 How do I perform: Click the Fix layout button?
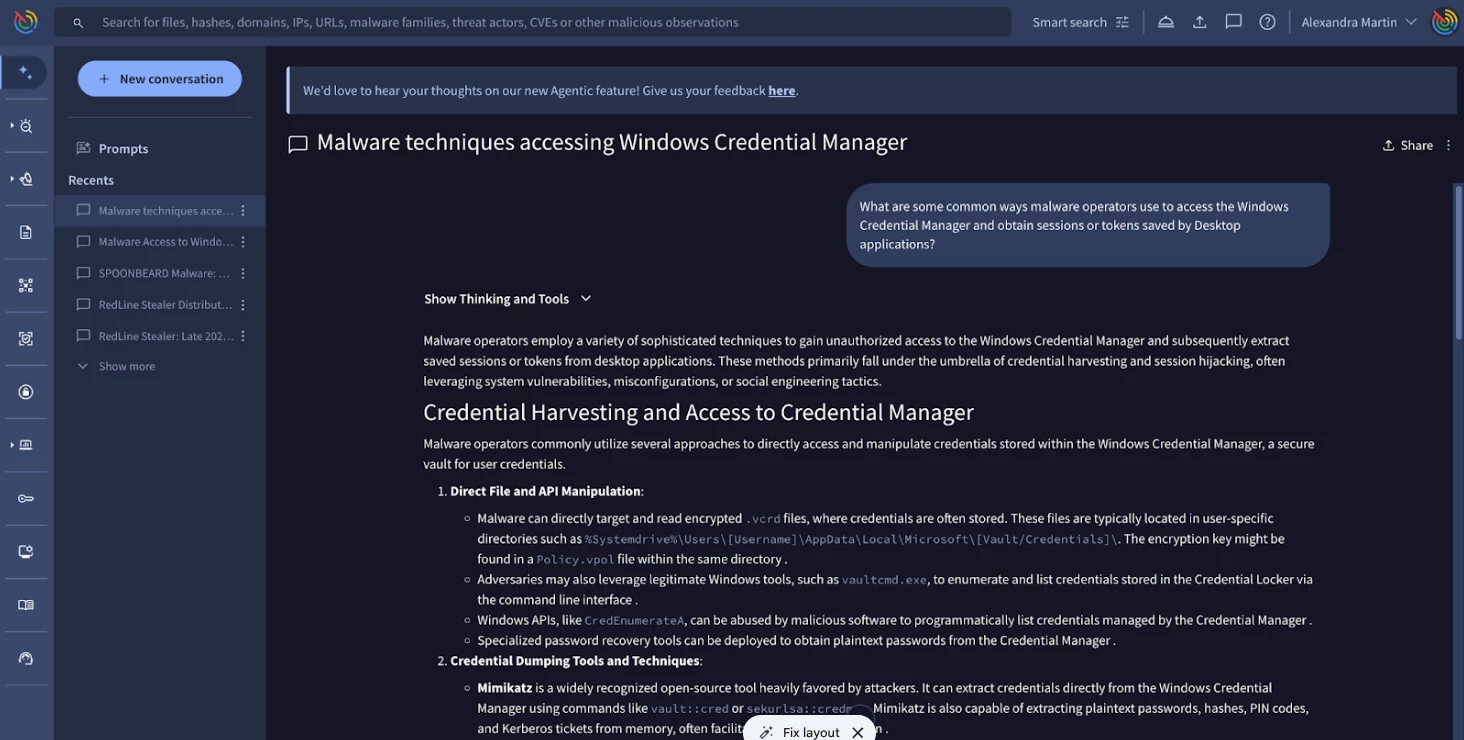click(x=800, y=732)
